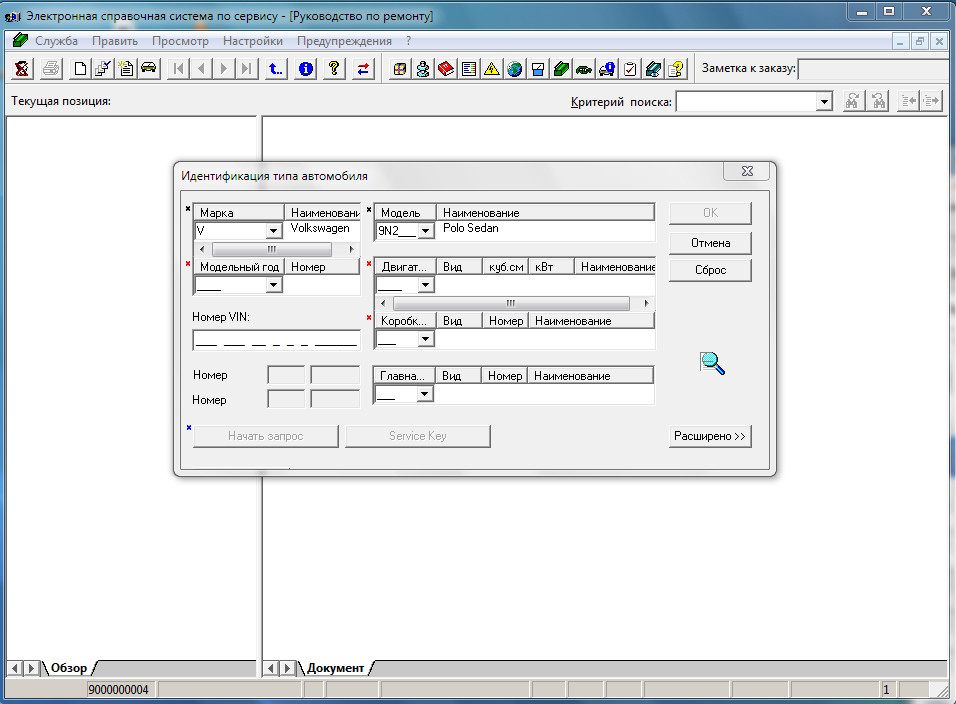The width and height of the screenshot is (956, 704).
Task: Open the Критерий поиска dropdown
Action: pos(824,102)
